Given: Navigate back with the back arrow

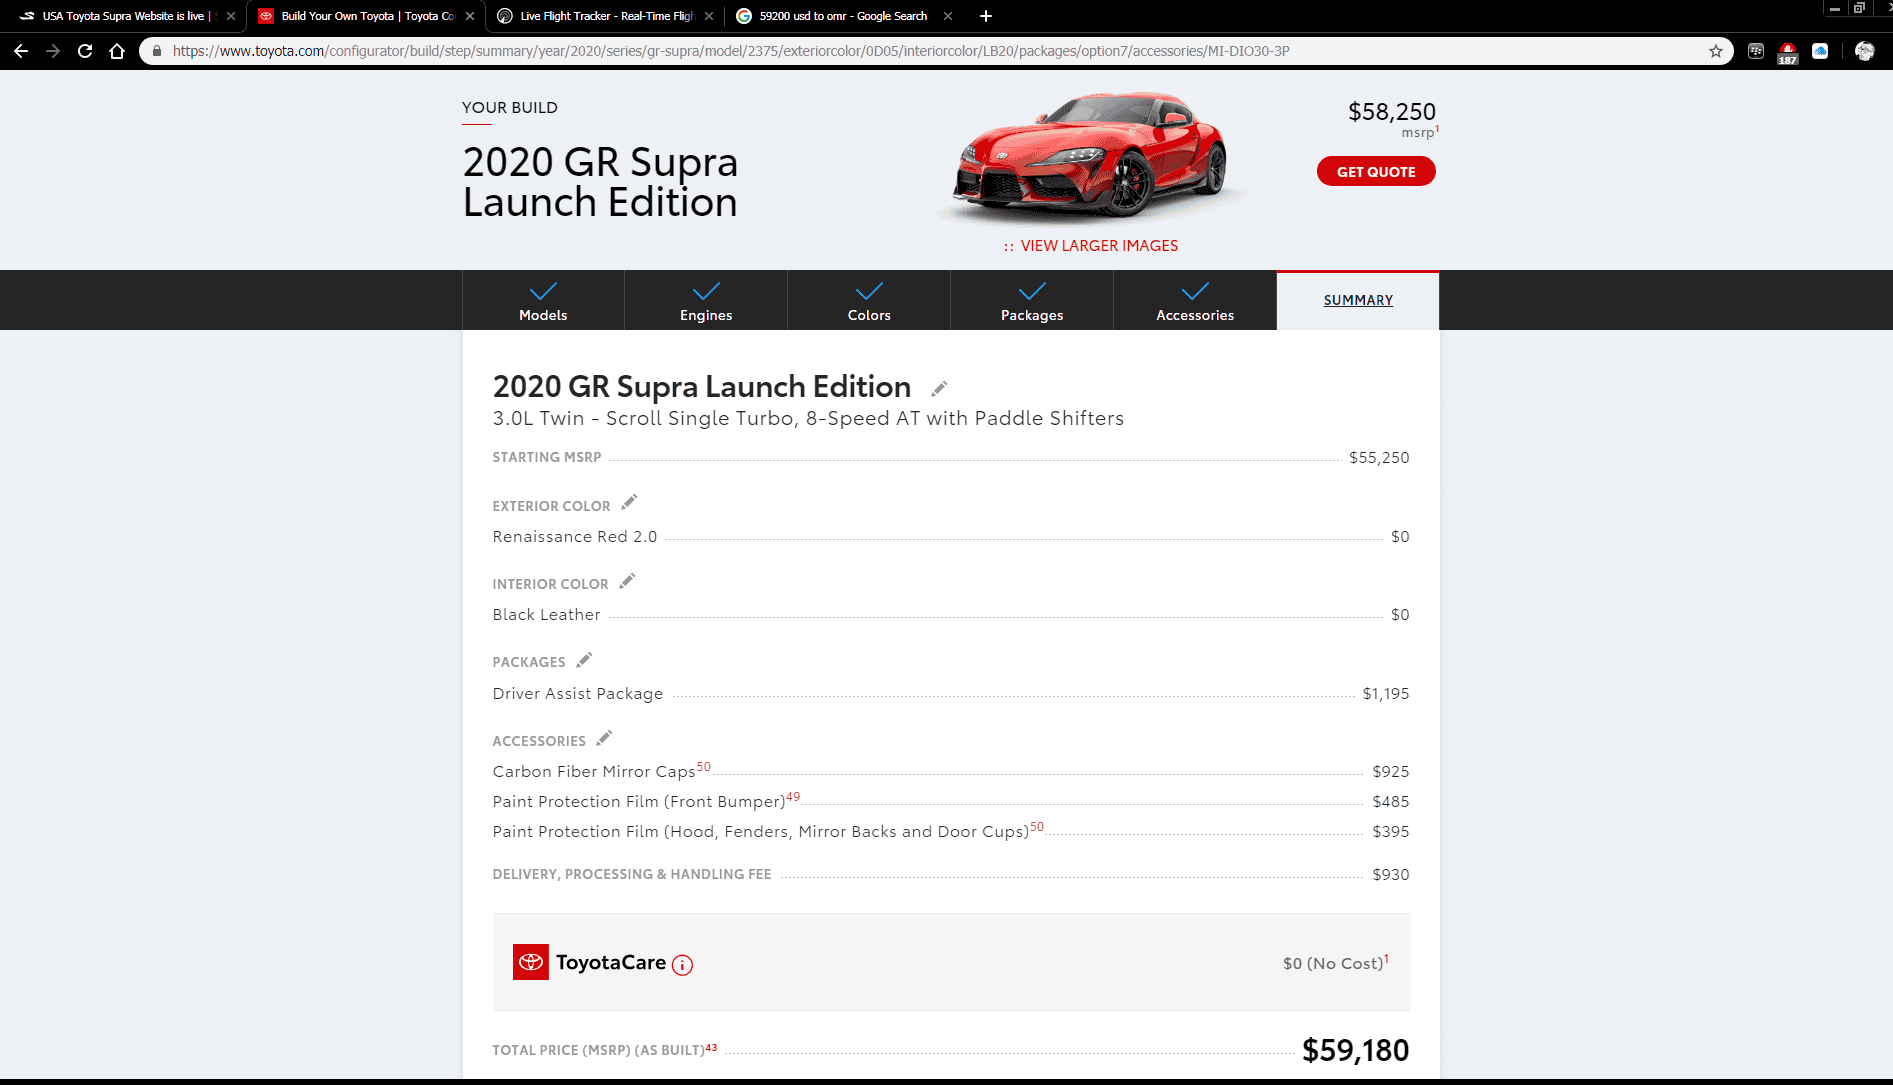Looking at the screenshot, I should (x=21, y=51).
